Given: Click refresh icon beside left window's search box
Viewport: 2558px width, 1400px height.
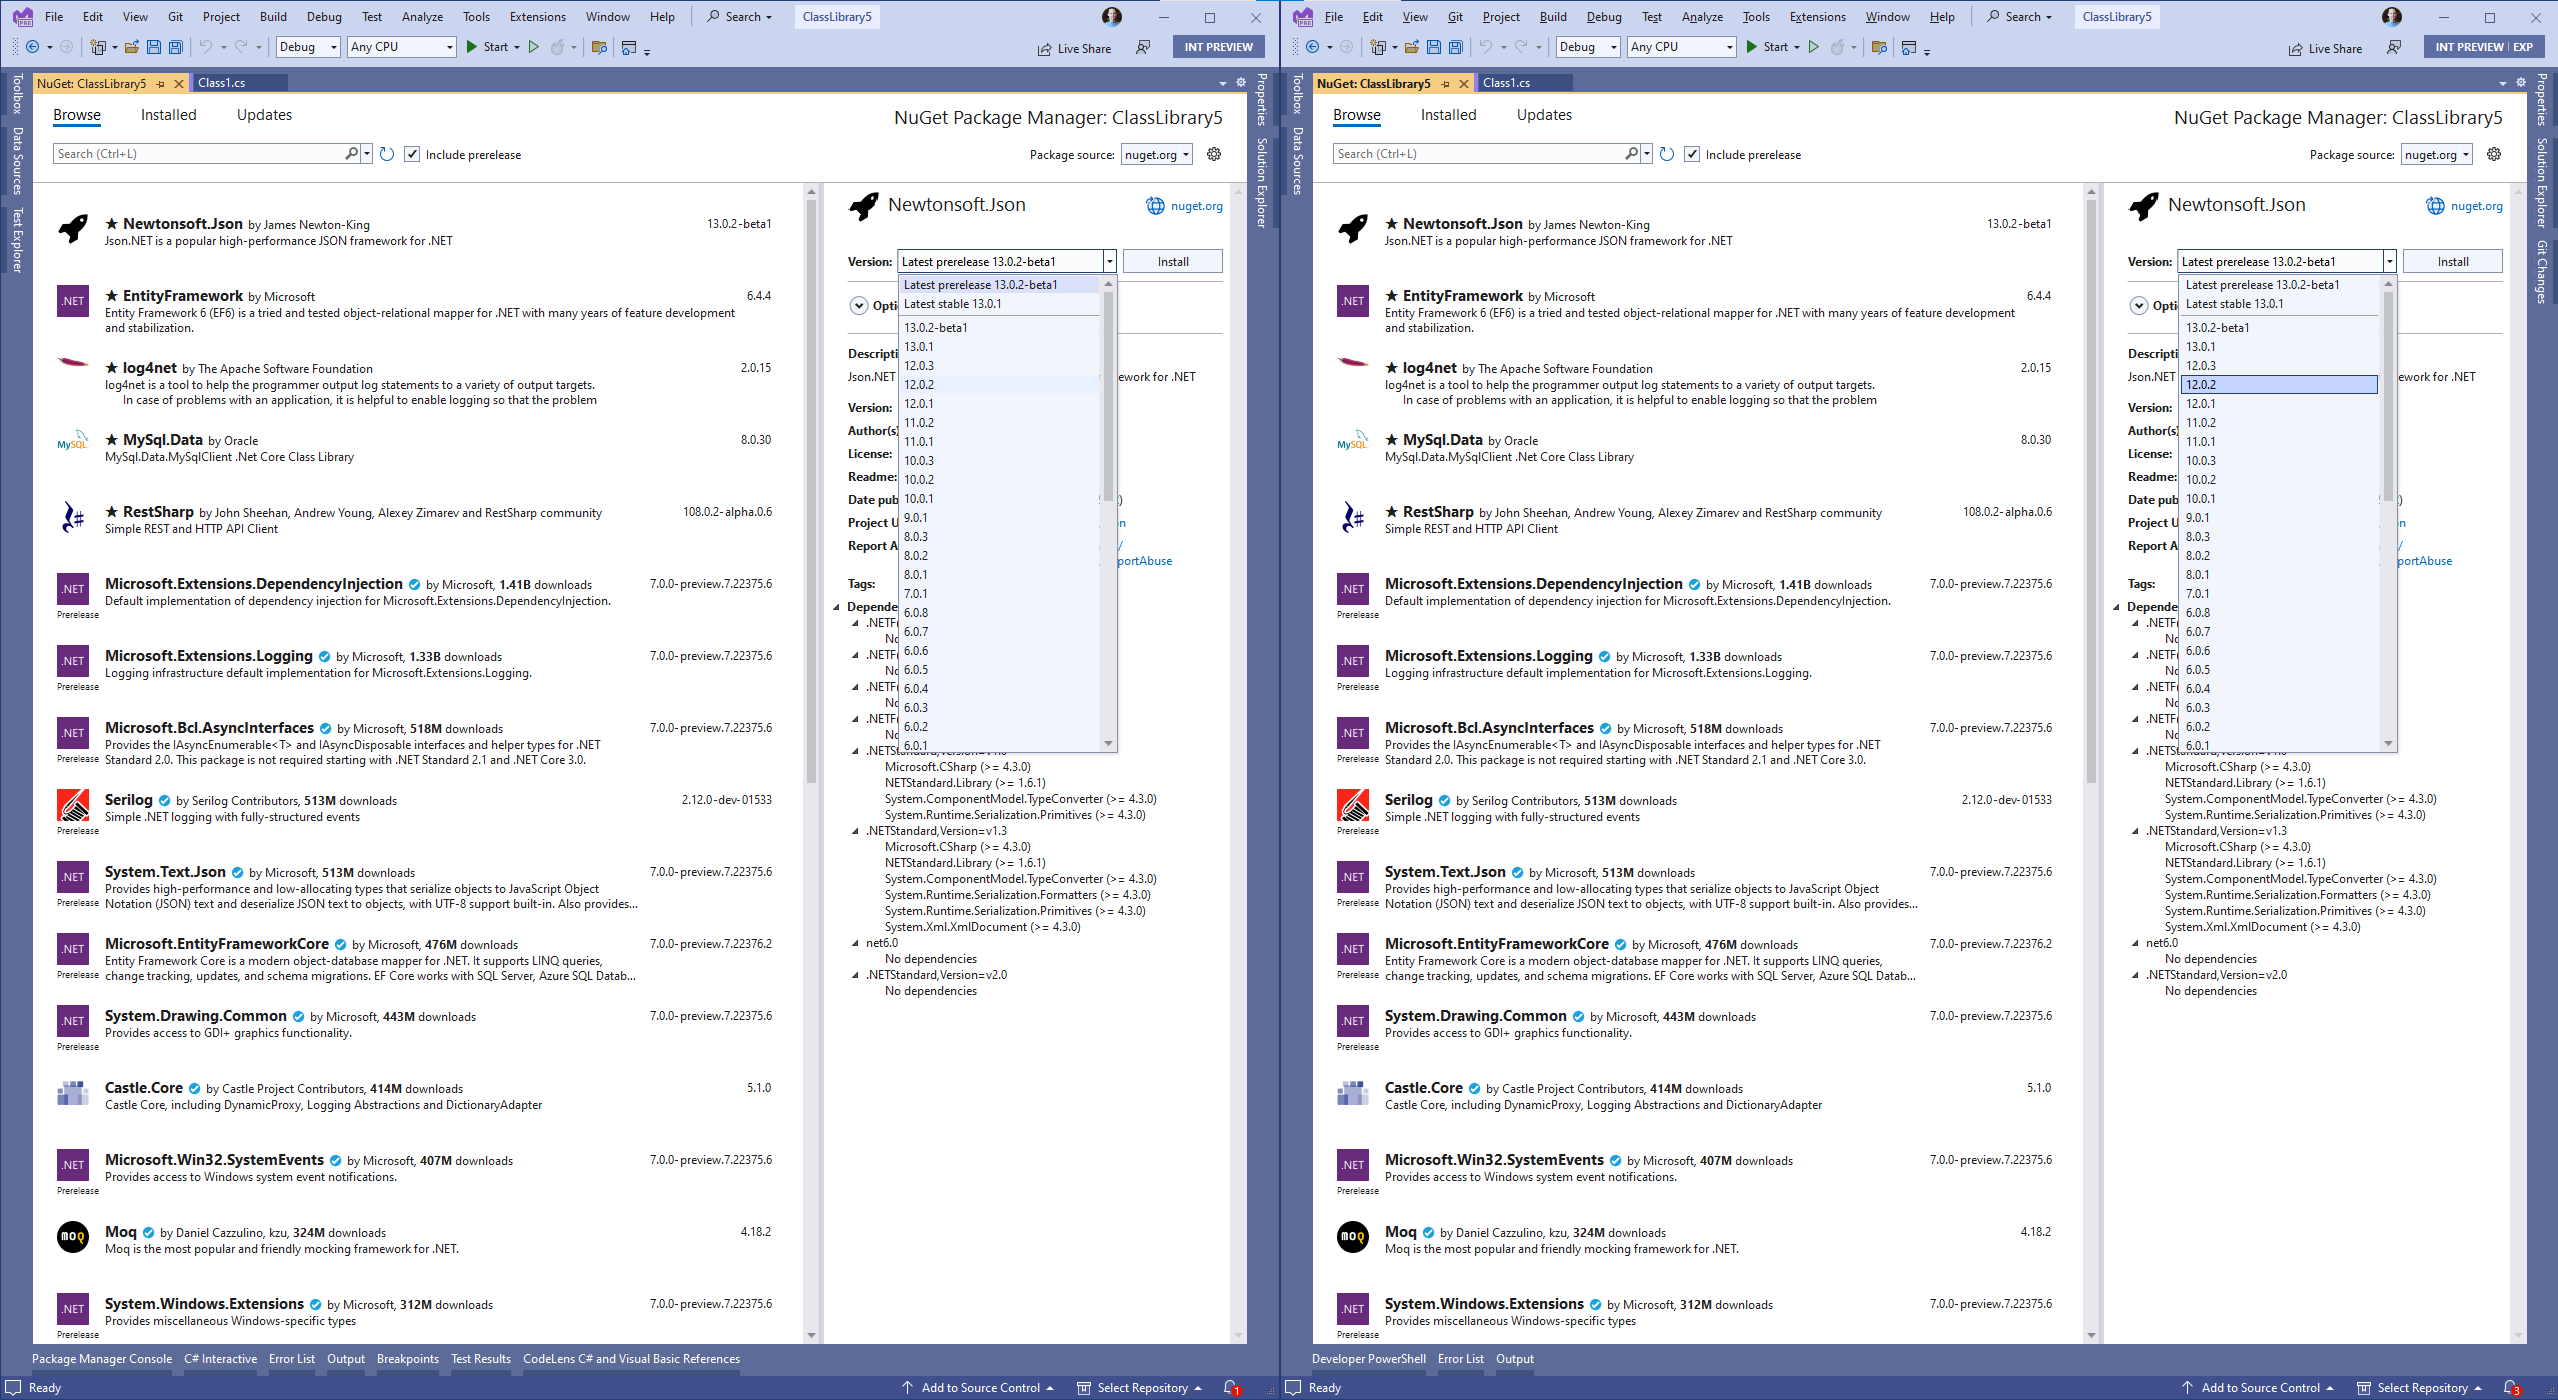Looking at the screenshot, I should pos(387,154).
